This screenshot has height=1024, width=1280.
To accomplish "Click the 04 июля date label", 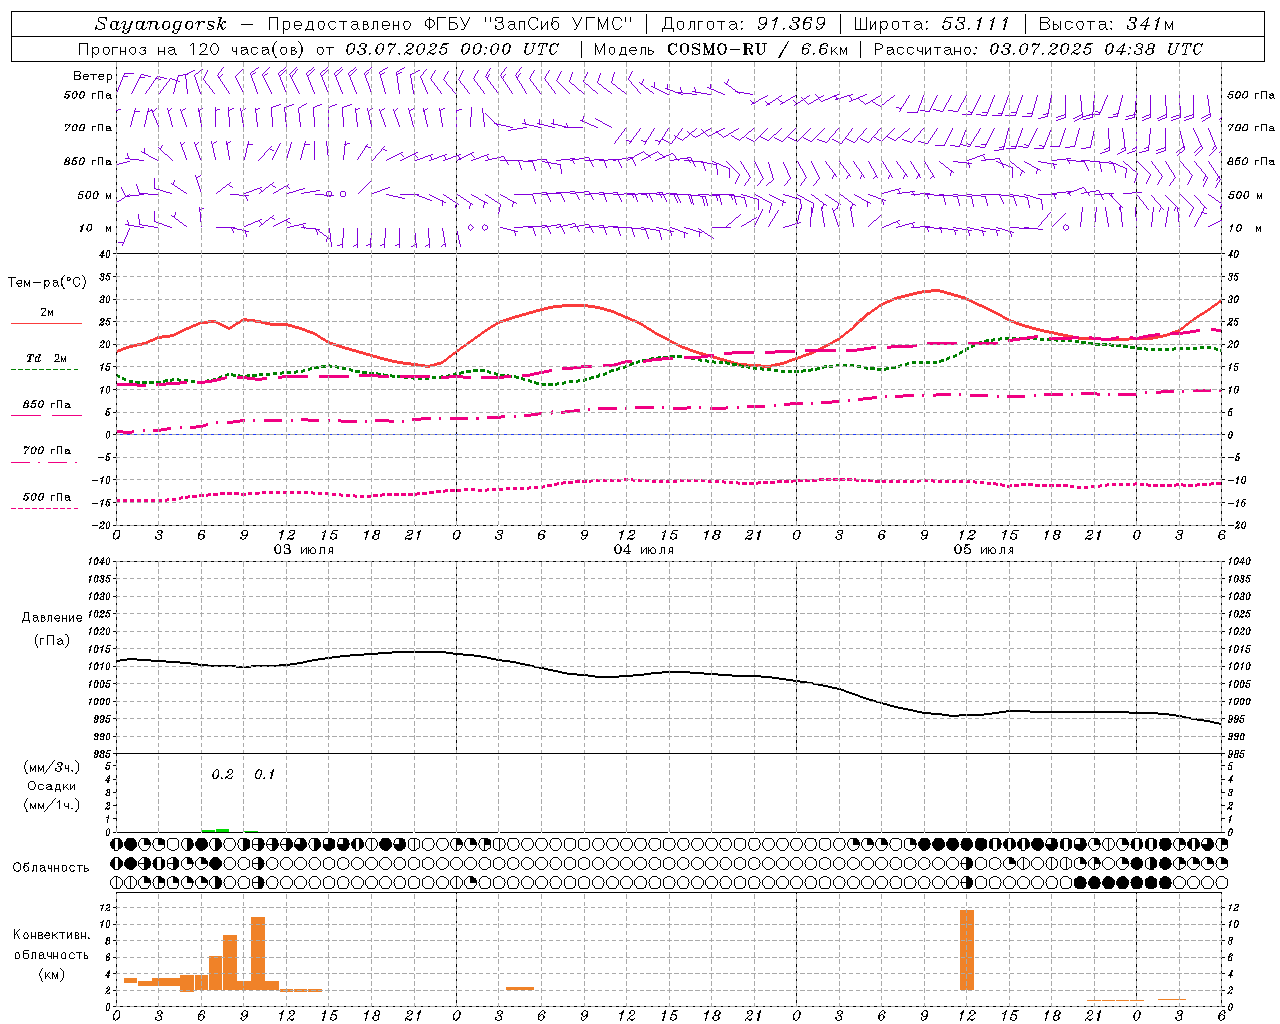I will [644, 550].
